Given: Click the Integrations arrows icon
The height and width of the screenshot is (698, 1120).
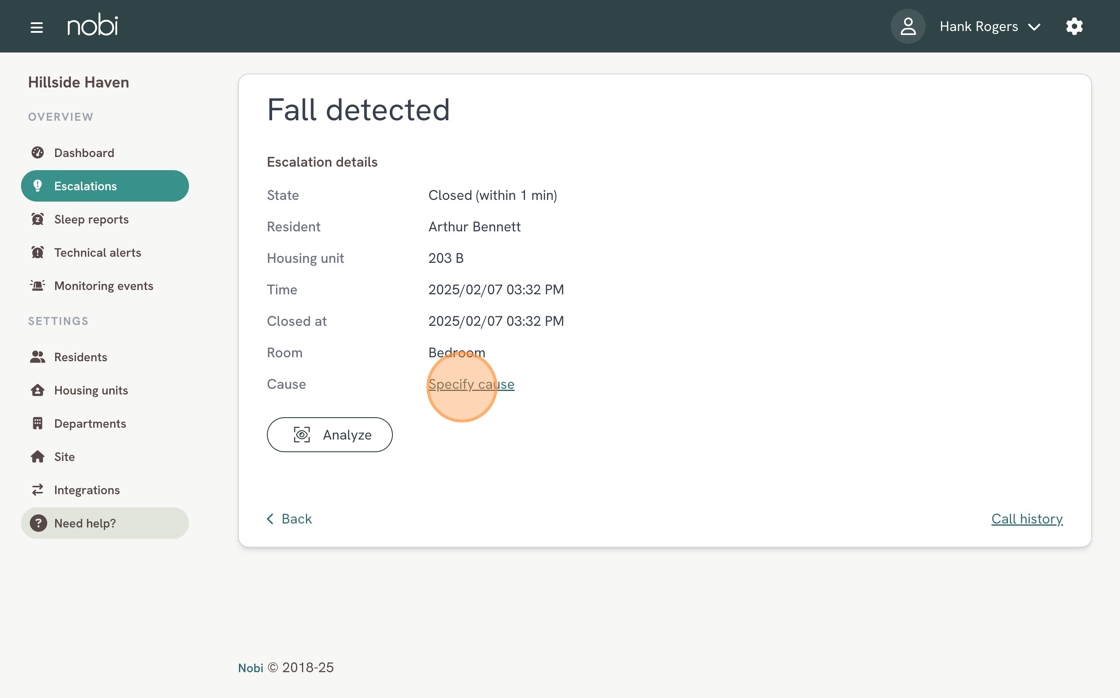Looking at the screenshot, I should click(x=38, y=490).
